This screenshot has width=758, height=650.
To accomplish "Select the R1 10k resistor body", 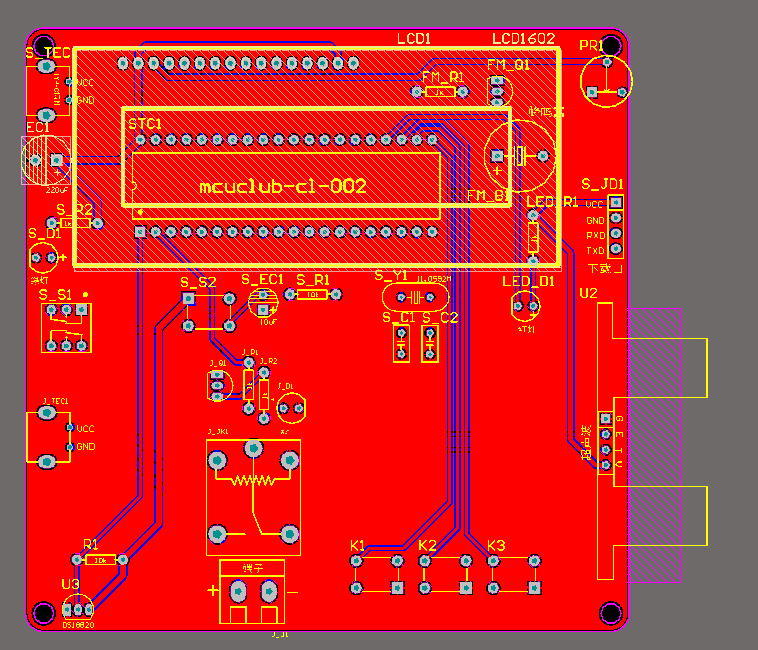I will point(101,560).
